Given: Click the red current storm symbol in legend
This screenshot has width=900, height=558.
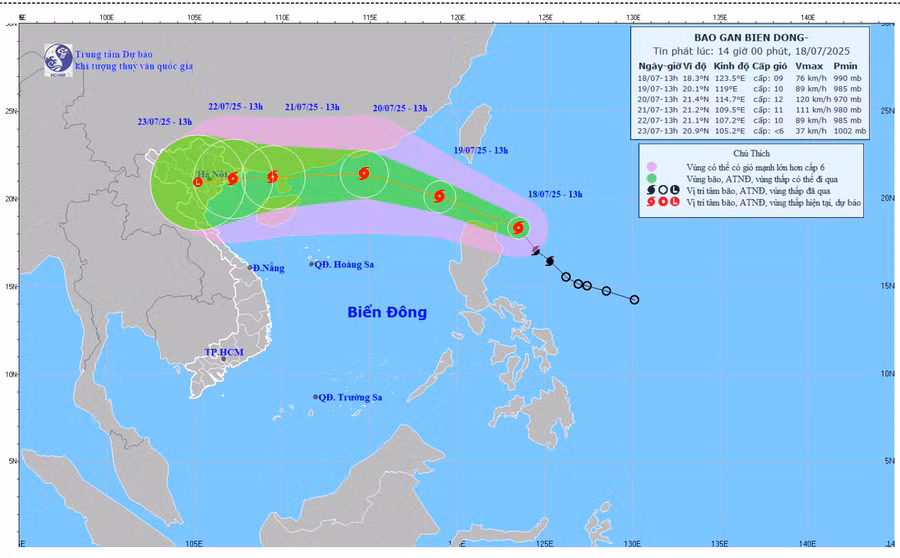Looking at the screenshot, I should 650,200.
